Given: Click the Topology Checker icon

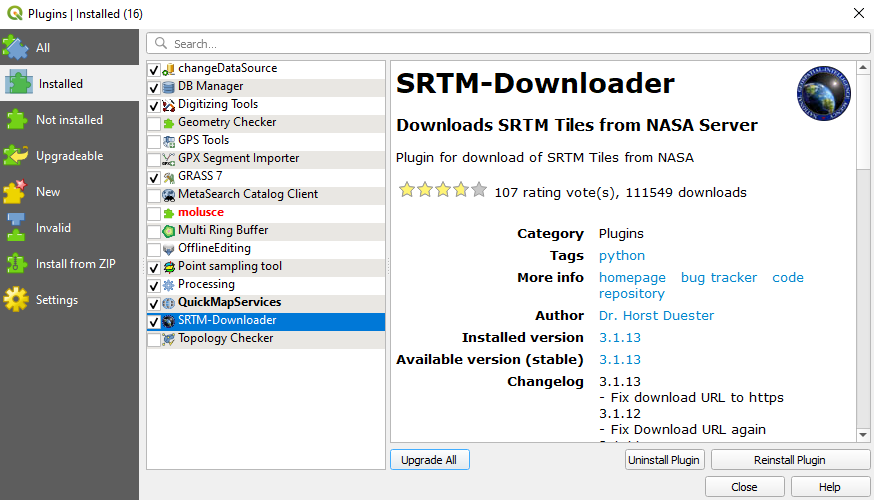Looking at the screenshot, I should 168,339.
